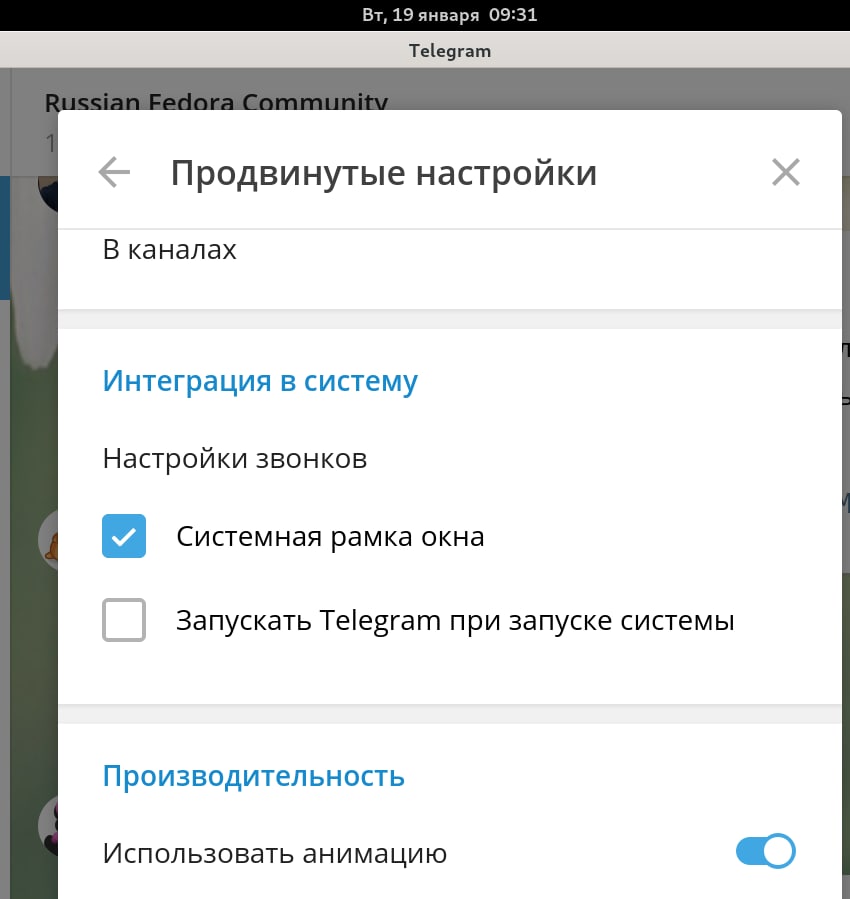Click the Использовать анимацию label
The height and width of the screenshot is (899, 850).
tap(275, 853)
